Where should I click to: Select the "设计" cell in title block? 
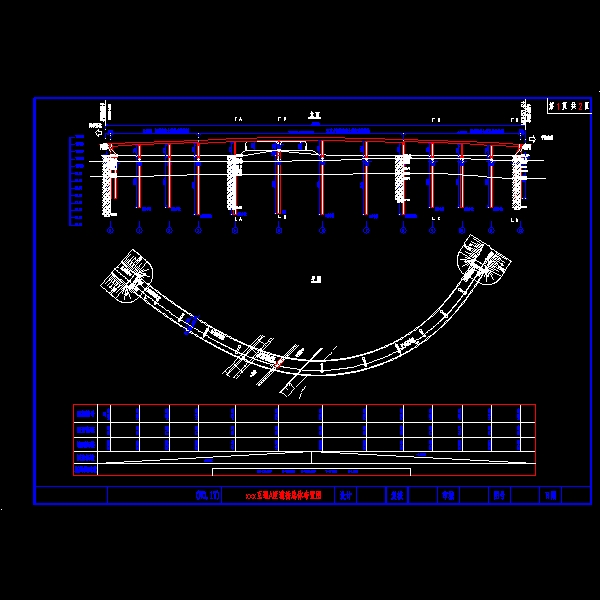click(x=346, y=495)
